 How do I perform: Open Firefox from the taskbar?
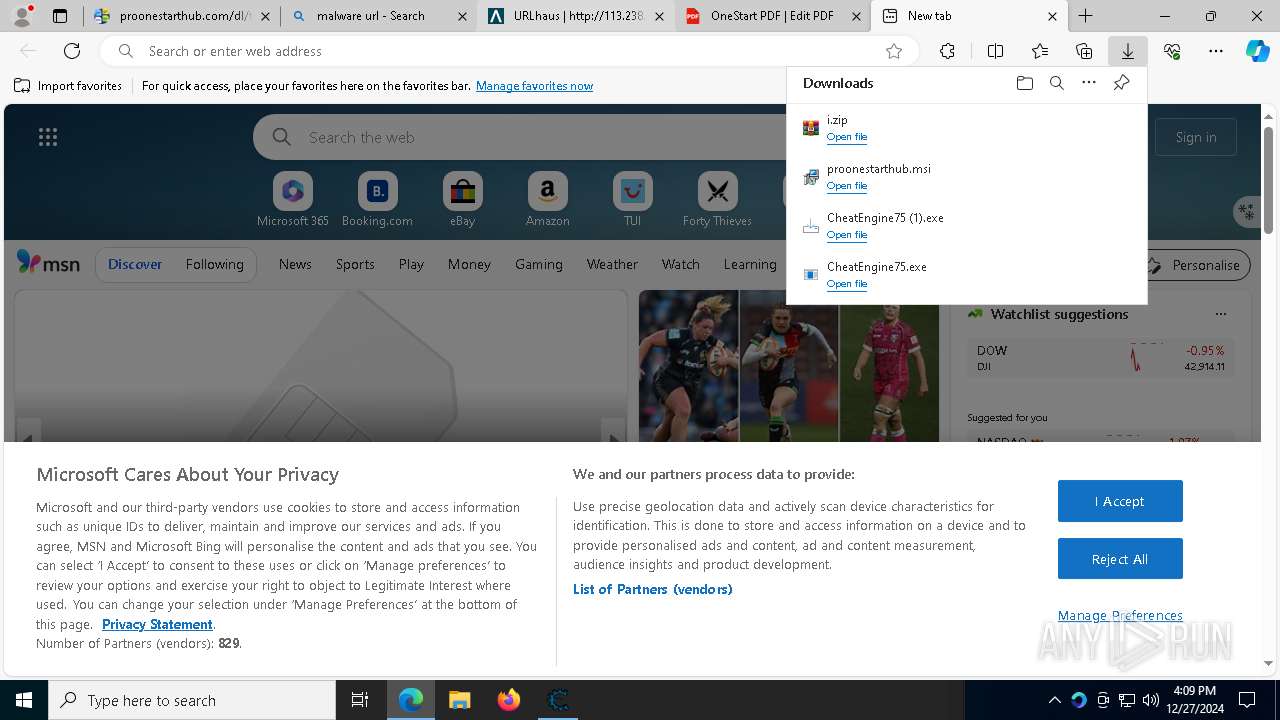point(509,700)
